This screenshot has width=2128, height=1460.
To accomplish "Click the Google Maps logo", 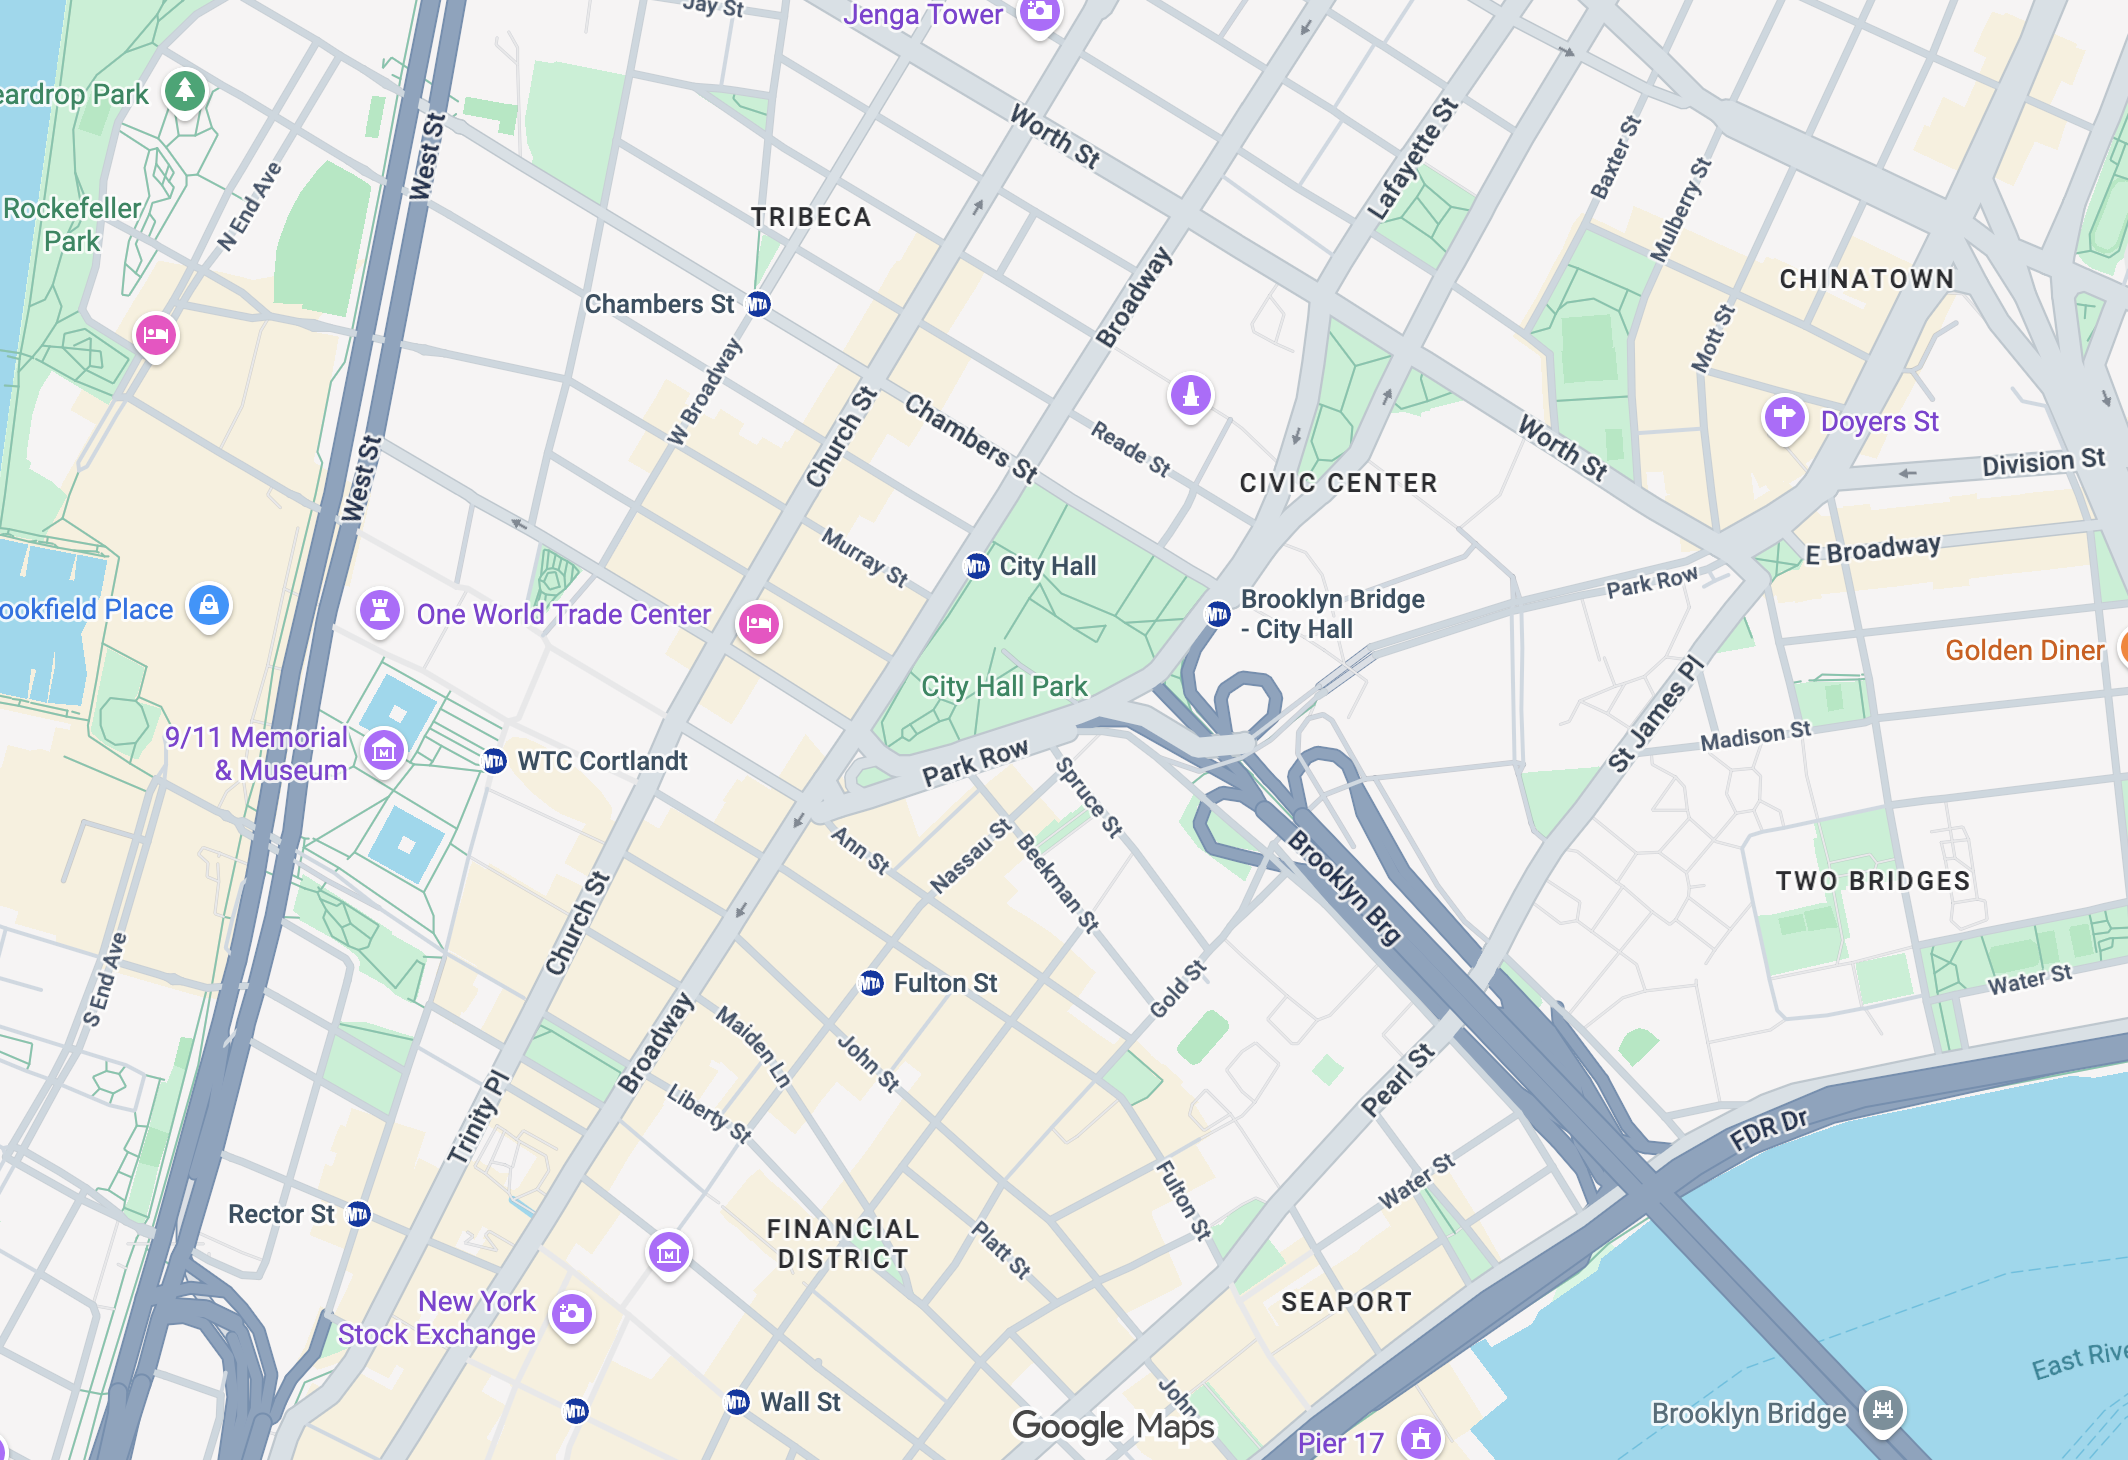I will pos(1113,1426).
